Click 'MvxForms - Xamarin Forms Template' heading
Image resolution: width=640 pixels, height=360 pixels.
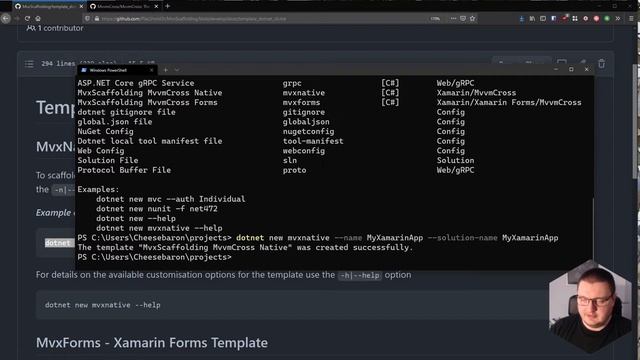152,343
